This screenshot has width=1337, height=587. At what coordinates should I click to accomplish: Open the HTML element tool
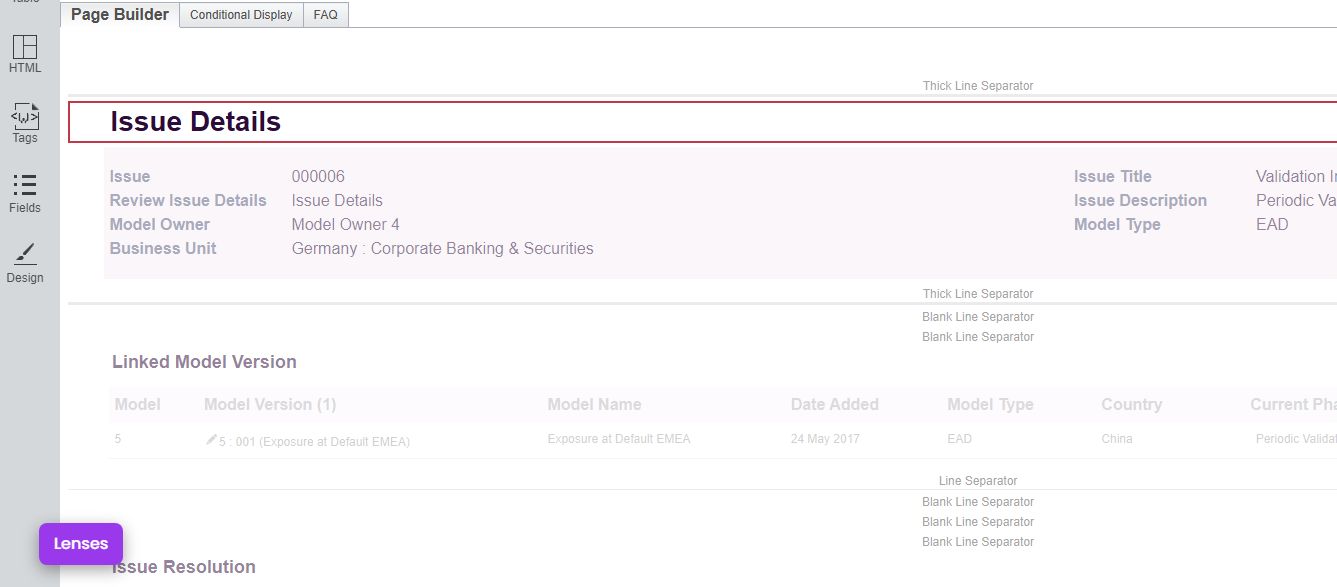point(25,54)
